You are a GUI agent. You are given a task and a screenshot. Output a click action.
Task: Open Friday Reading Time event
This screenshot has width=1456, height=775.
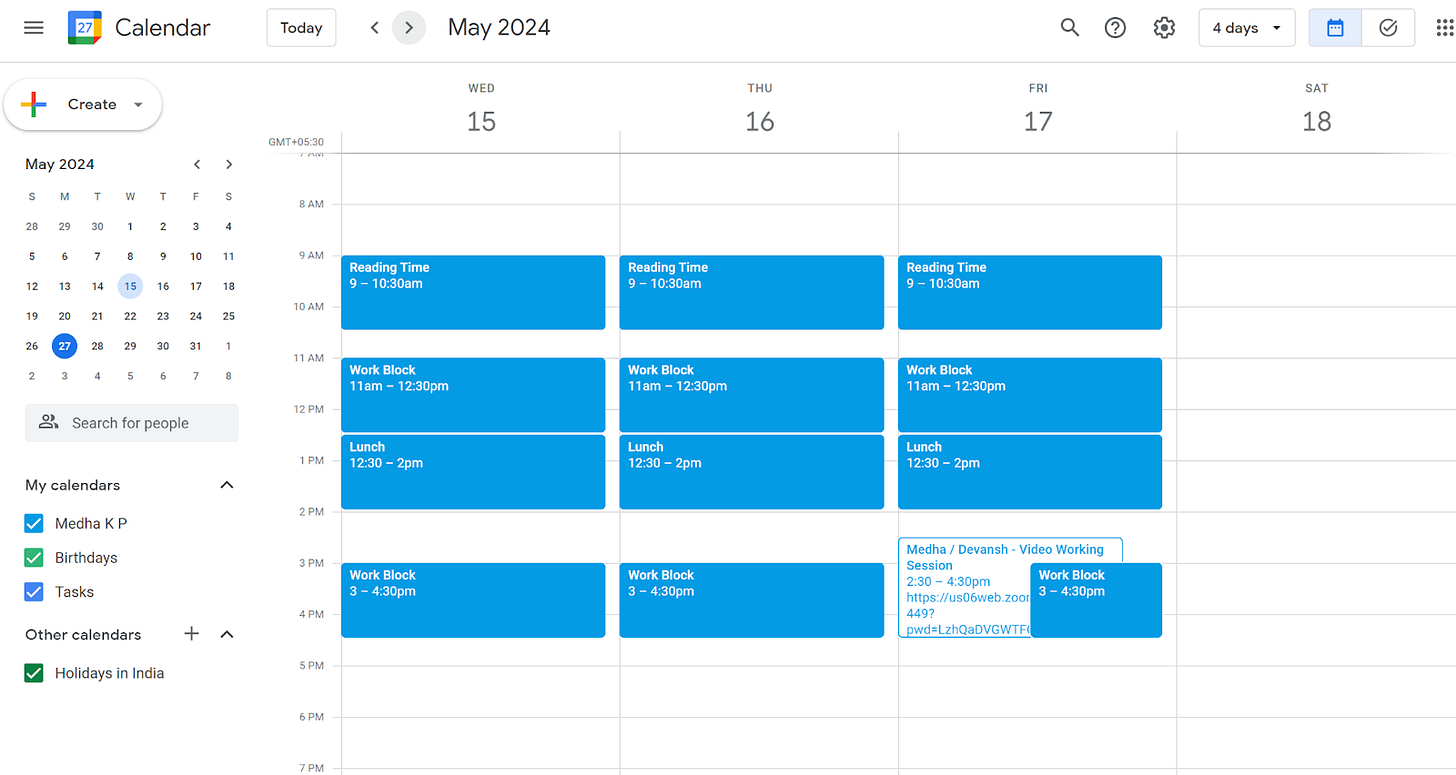pyautogui.click(x=1030, y=292)
